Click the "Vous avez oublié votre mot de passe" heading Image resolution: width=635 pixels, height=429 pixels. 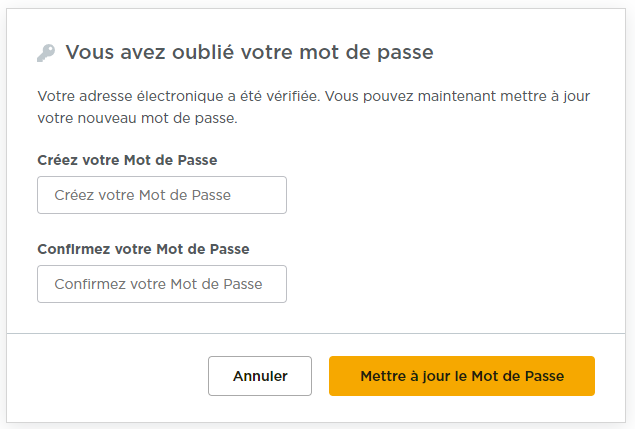coord(249,53)
